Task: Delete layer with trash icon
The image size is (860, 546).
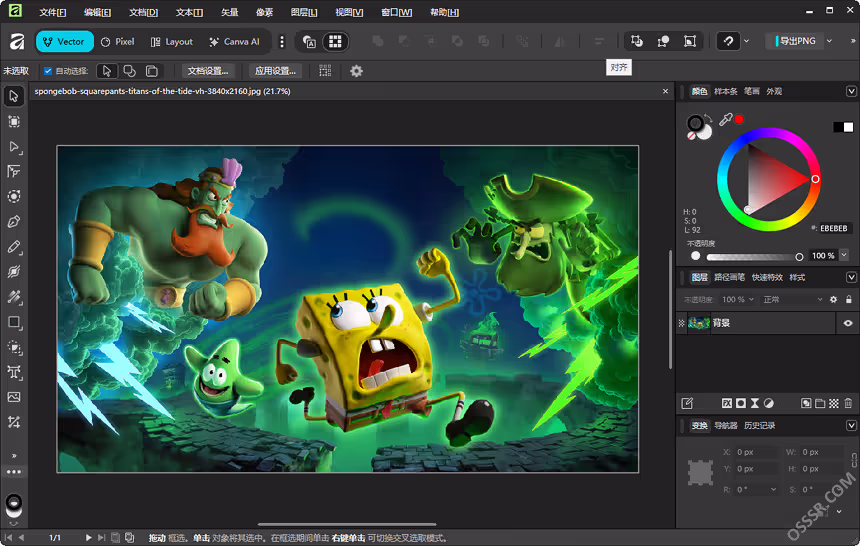Action: [x=848, y=403]
